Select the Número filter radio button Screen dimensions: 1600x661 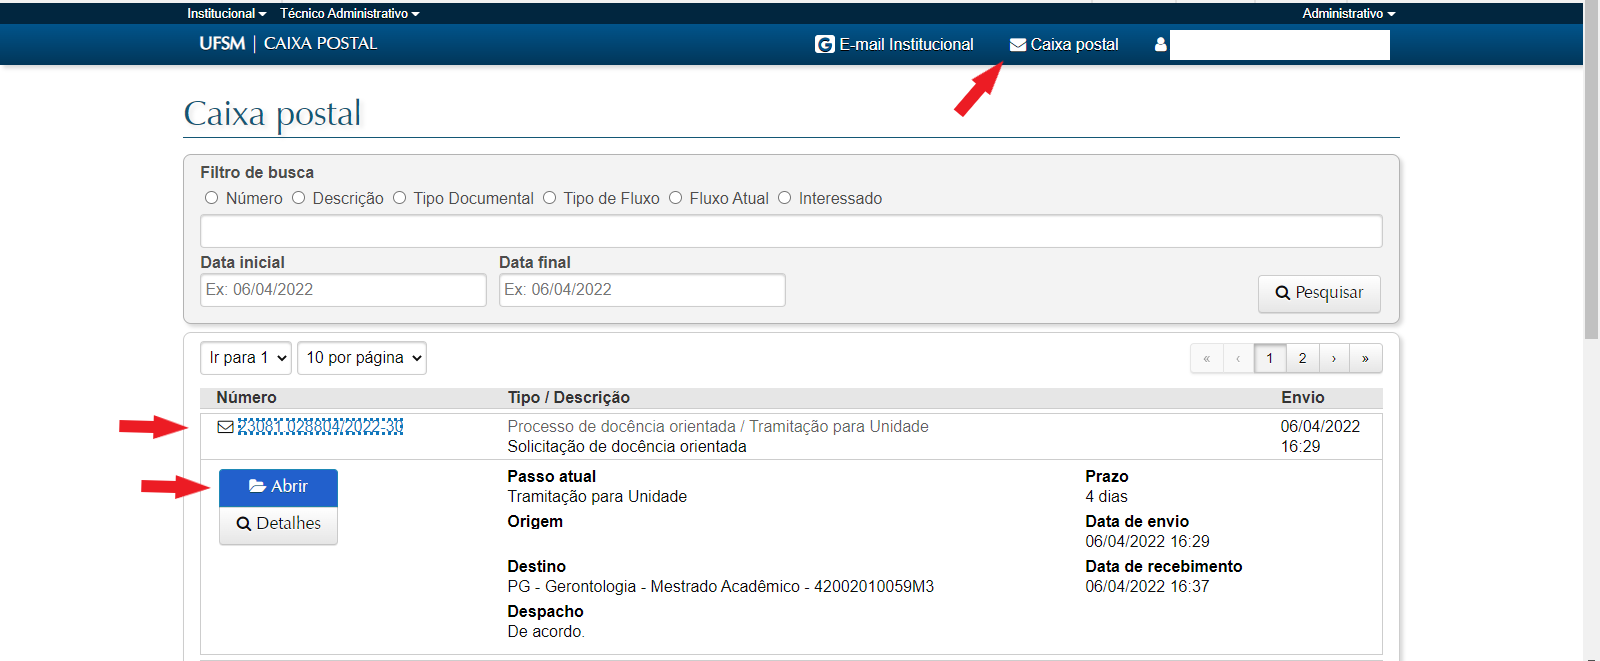211,198
